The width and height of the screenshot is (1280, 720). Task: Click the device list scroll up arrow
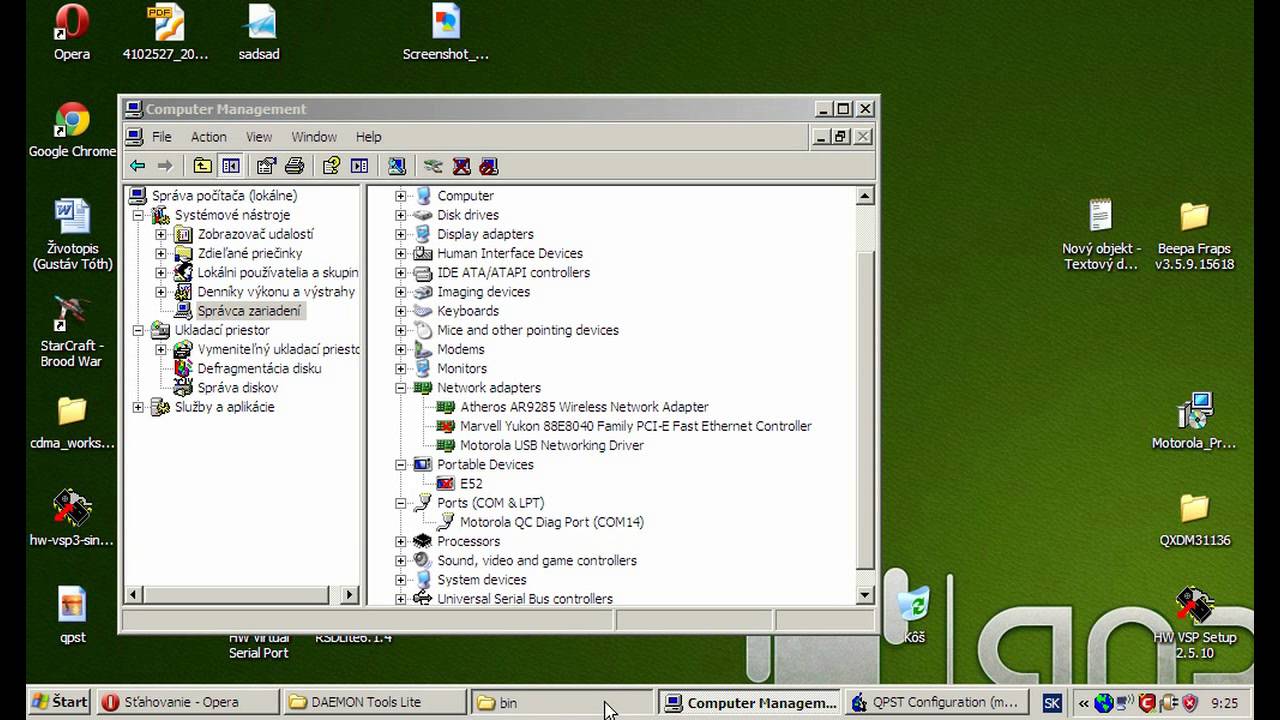point(866,196)
